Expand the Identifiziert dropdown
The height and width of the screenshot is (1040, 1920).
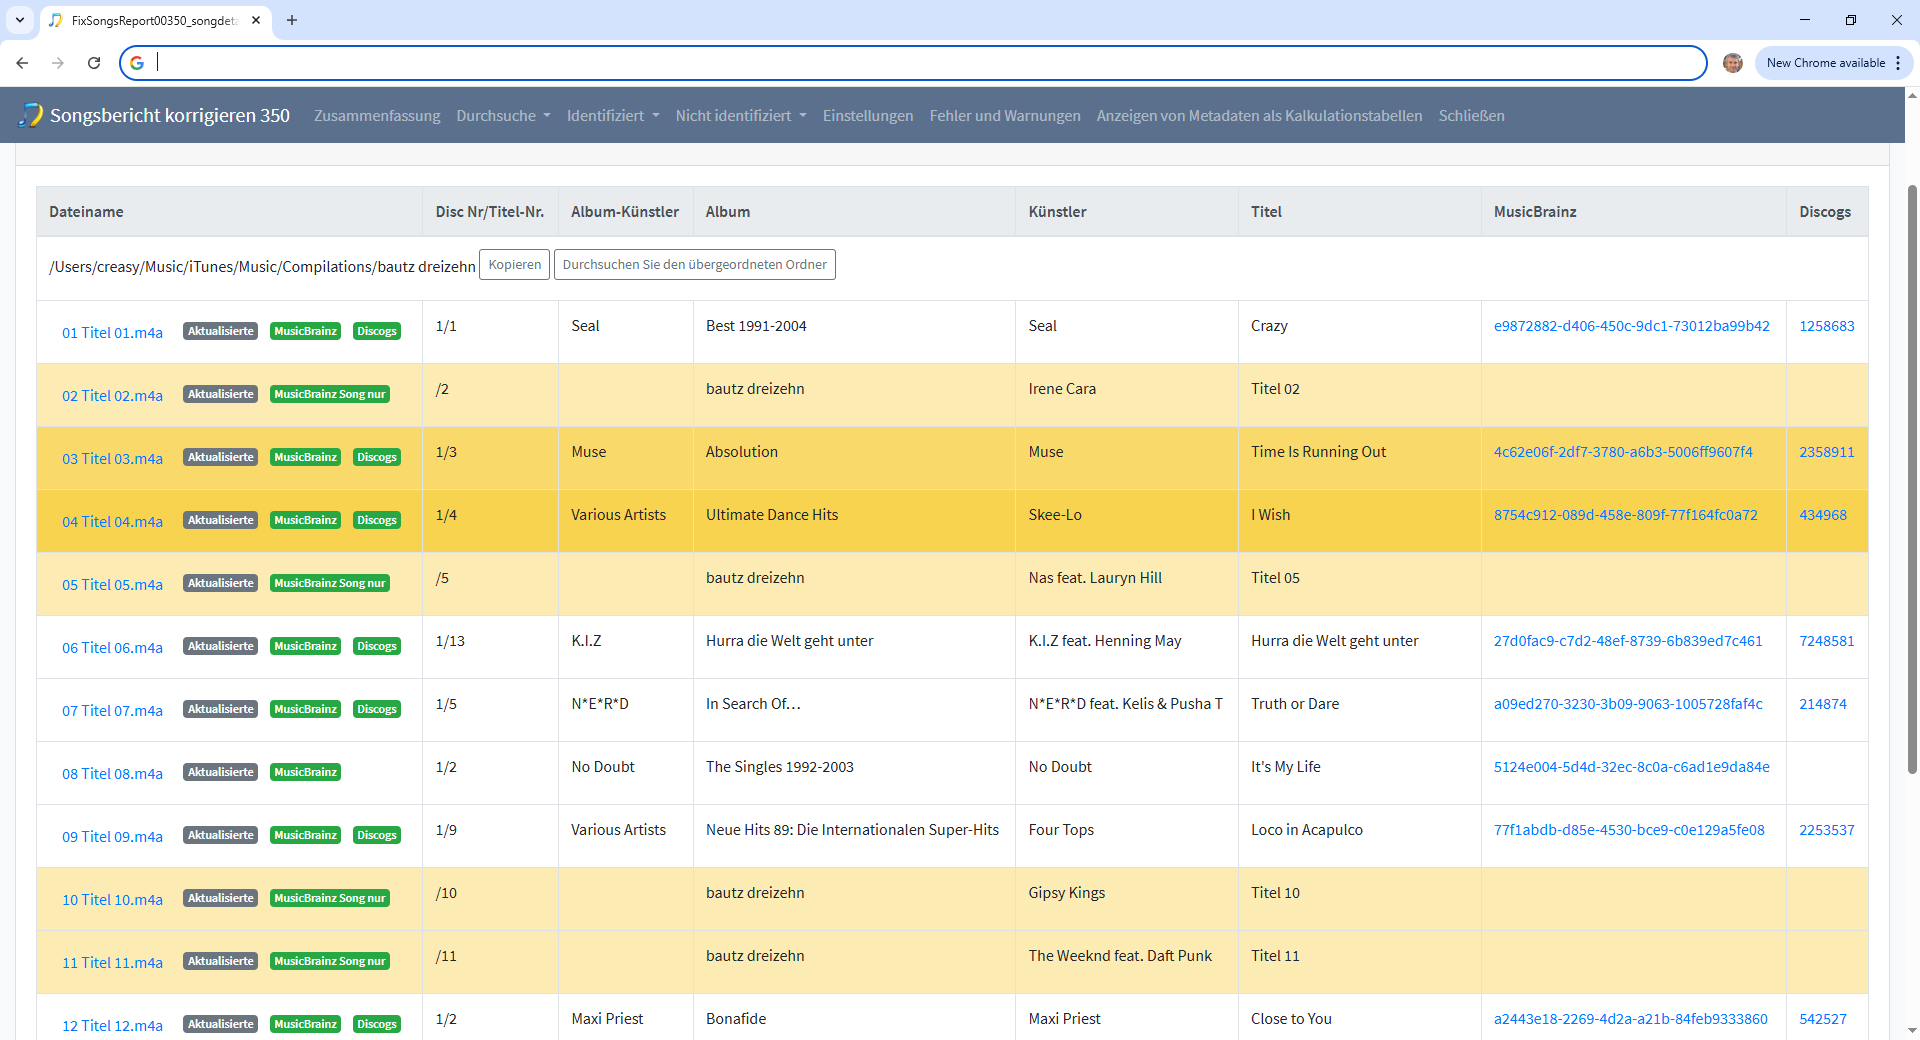click(x=613, y=116)
